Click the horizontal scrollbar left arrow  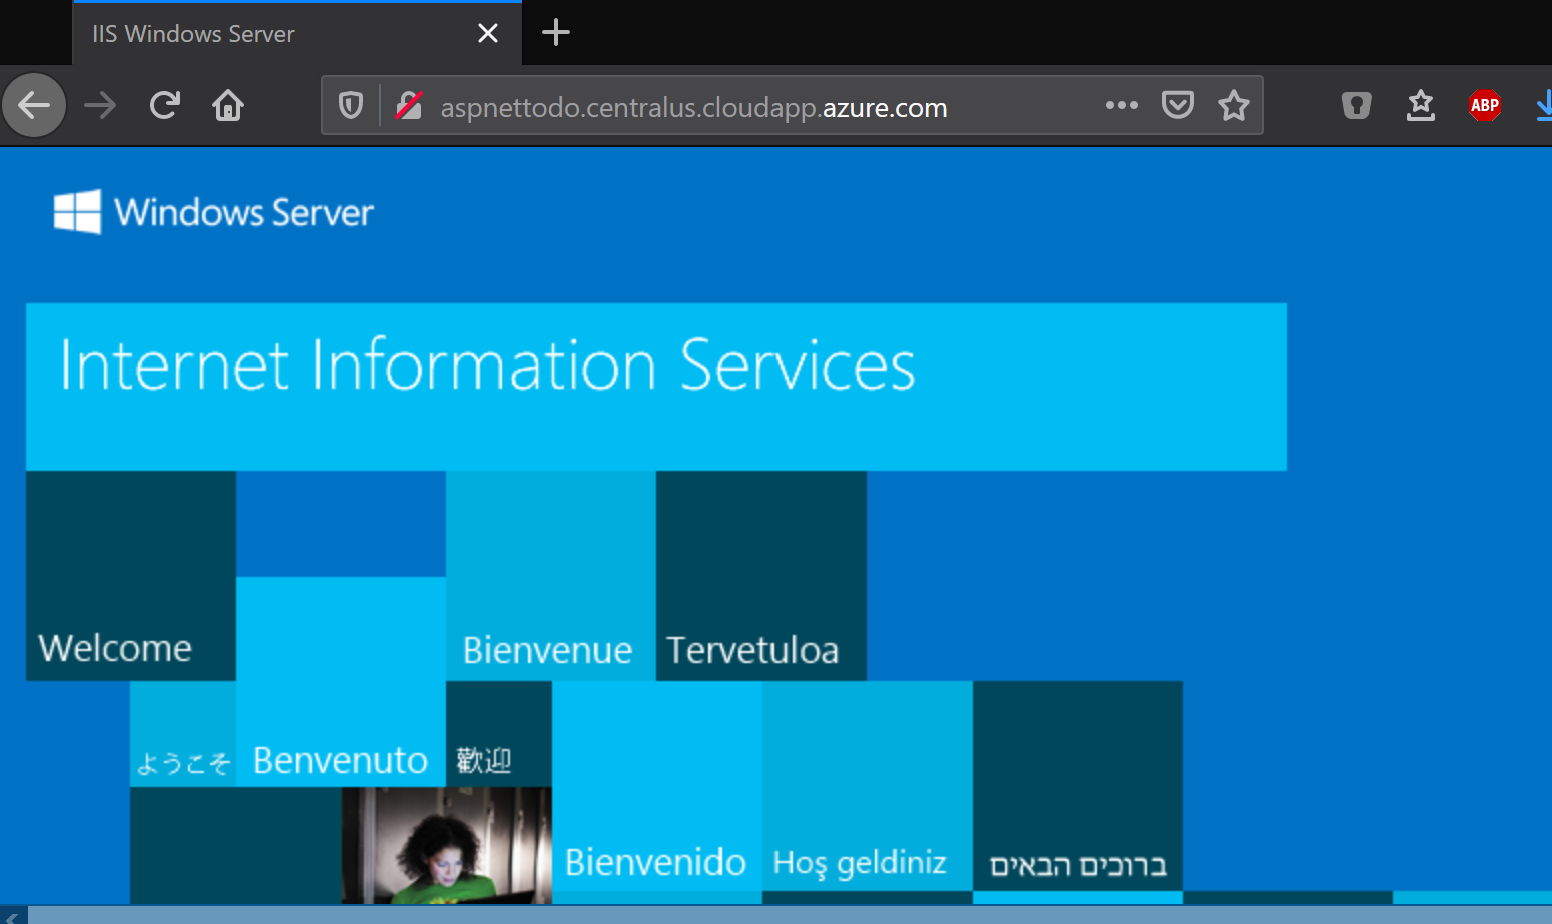pyautogui.click(x=13, y=915)
